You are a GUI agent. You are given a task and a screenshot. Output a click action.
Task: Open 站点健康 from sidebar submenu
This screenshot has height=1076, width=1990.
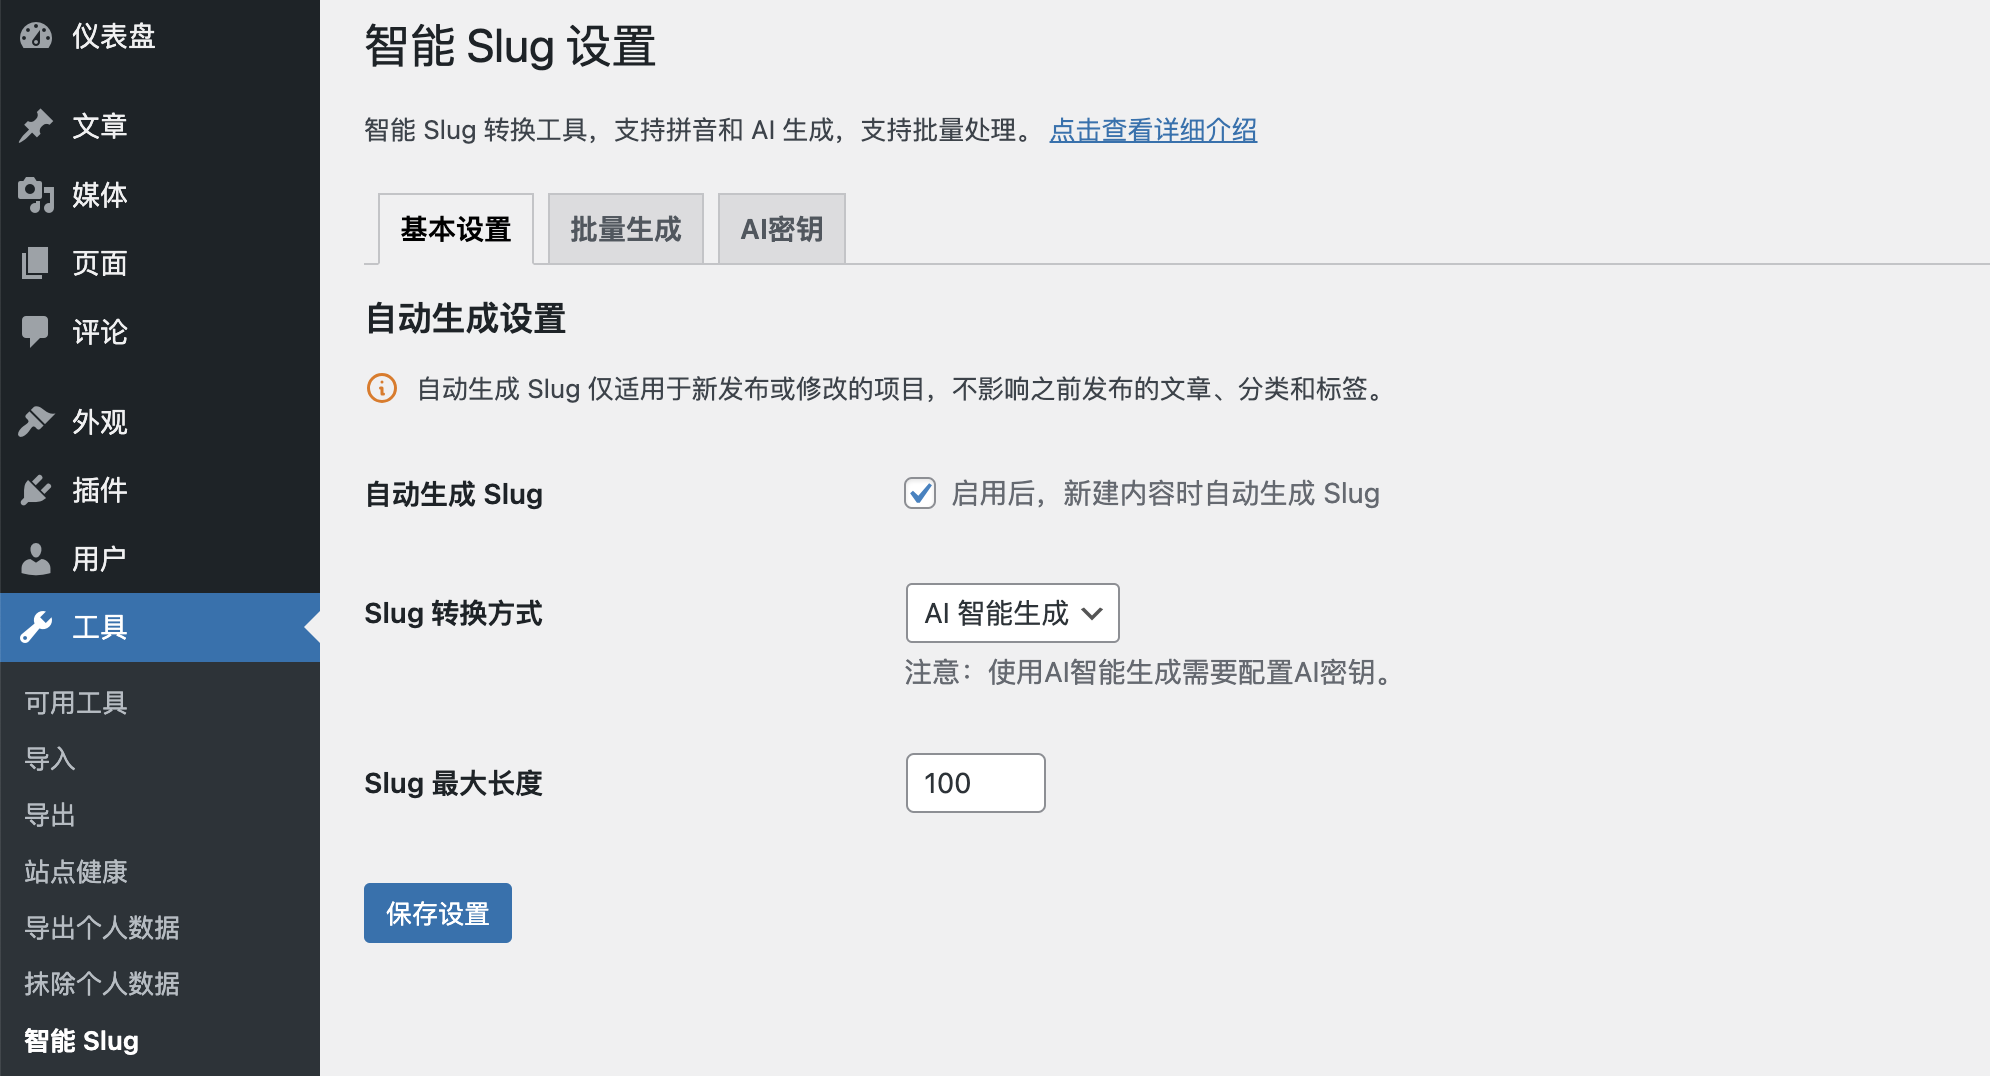[74, 871]
